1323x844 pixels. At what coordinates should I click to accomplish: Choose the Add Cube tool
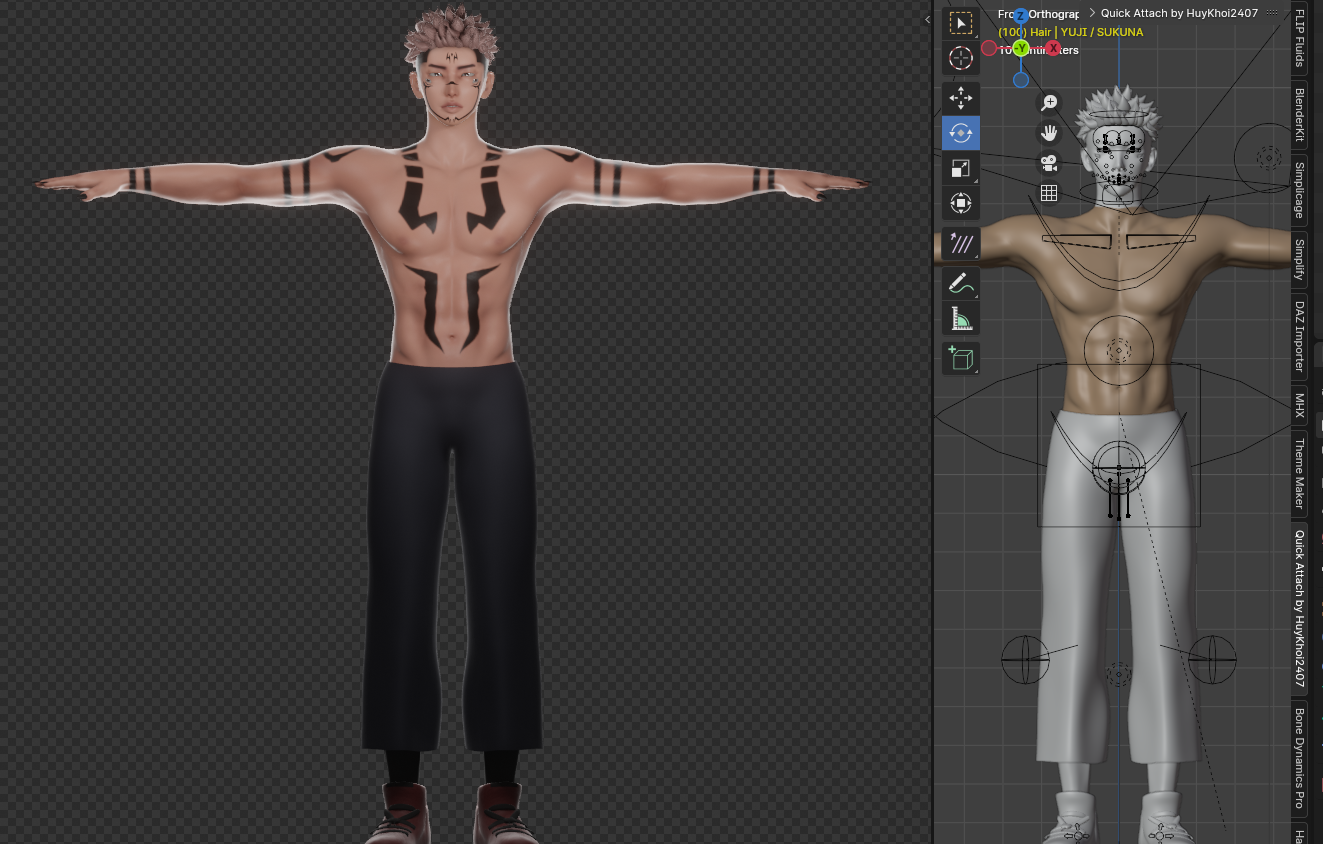coord(960,358)
